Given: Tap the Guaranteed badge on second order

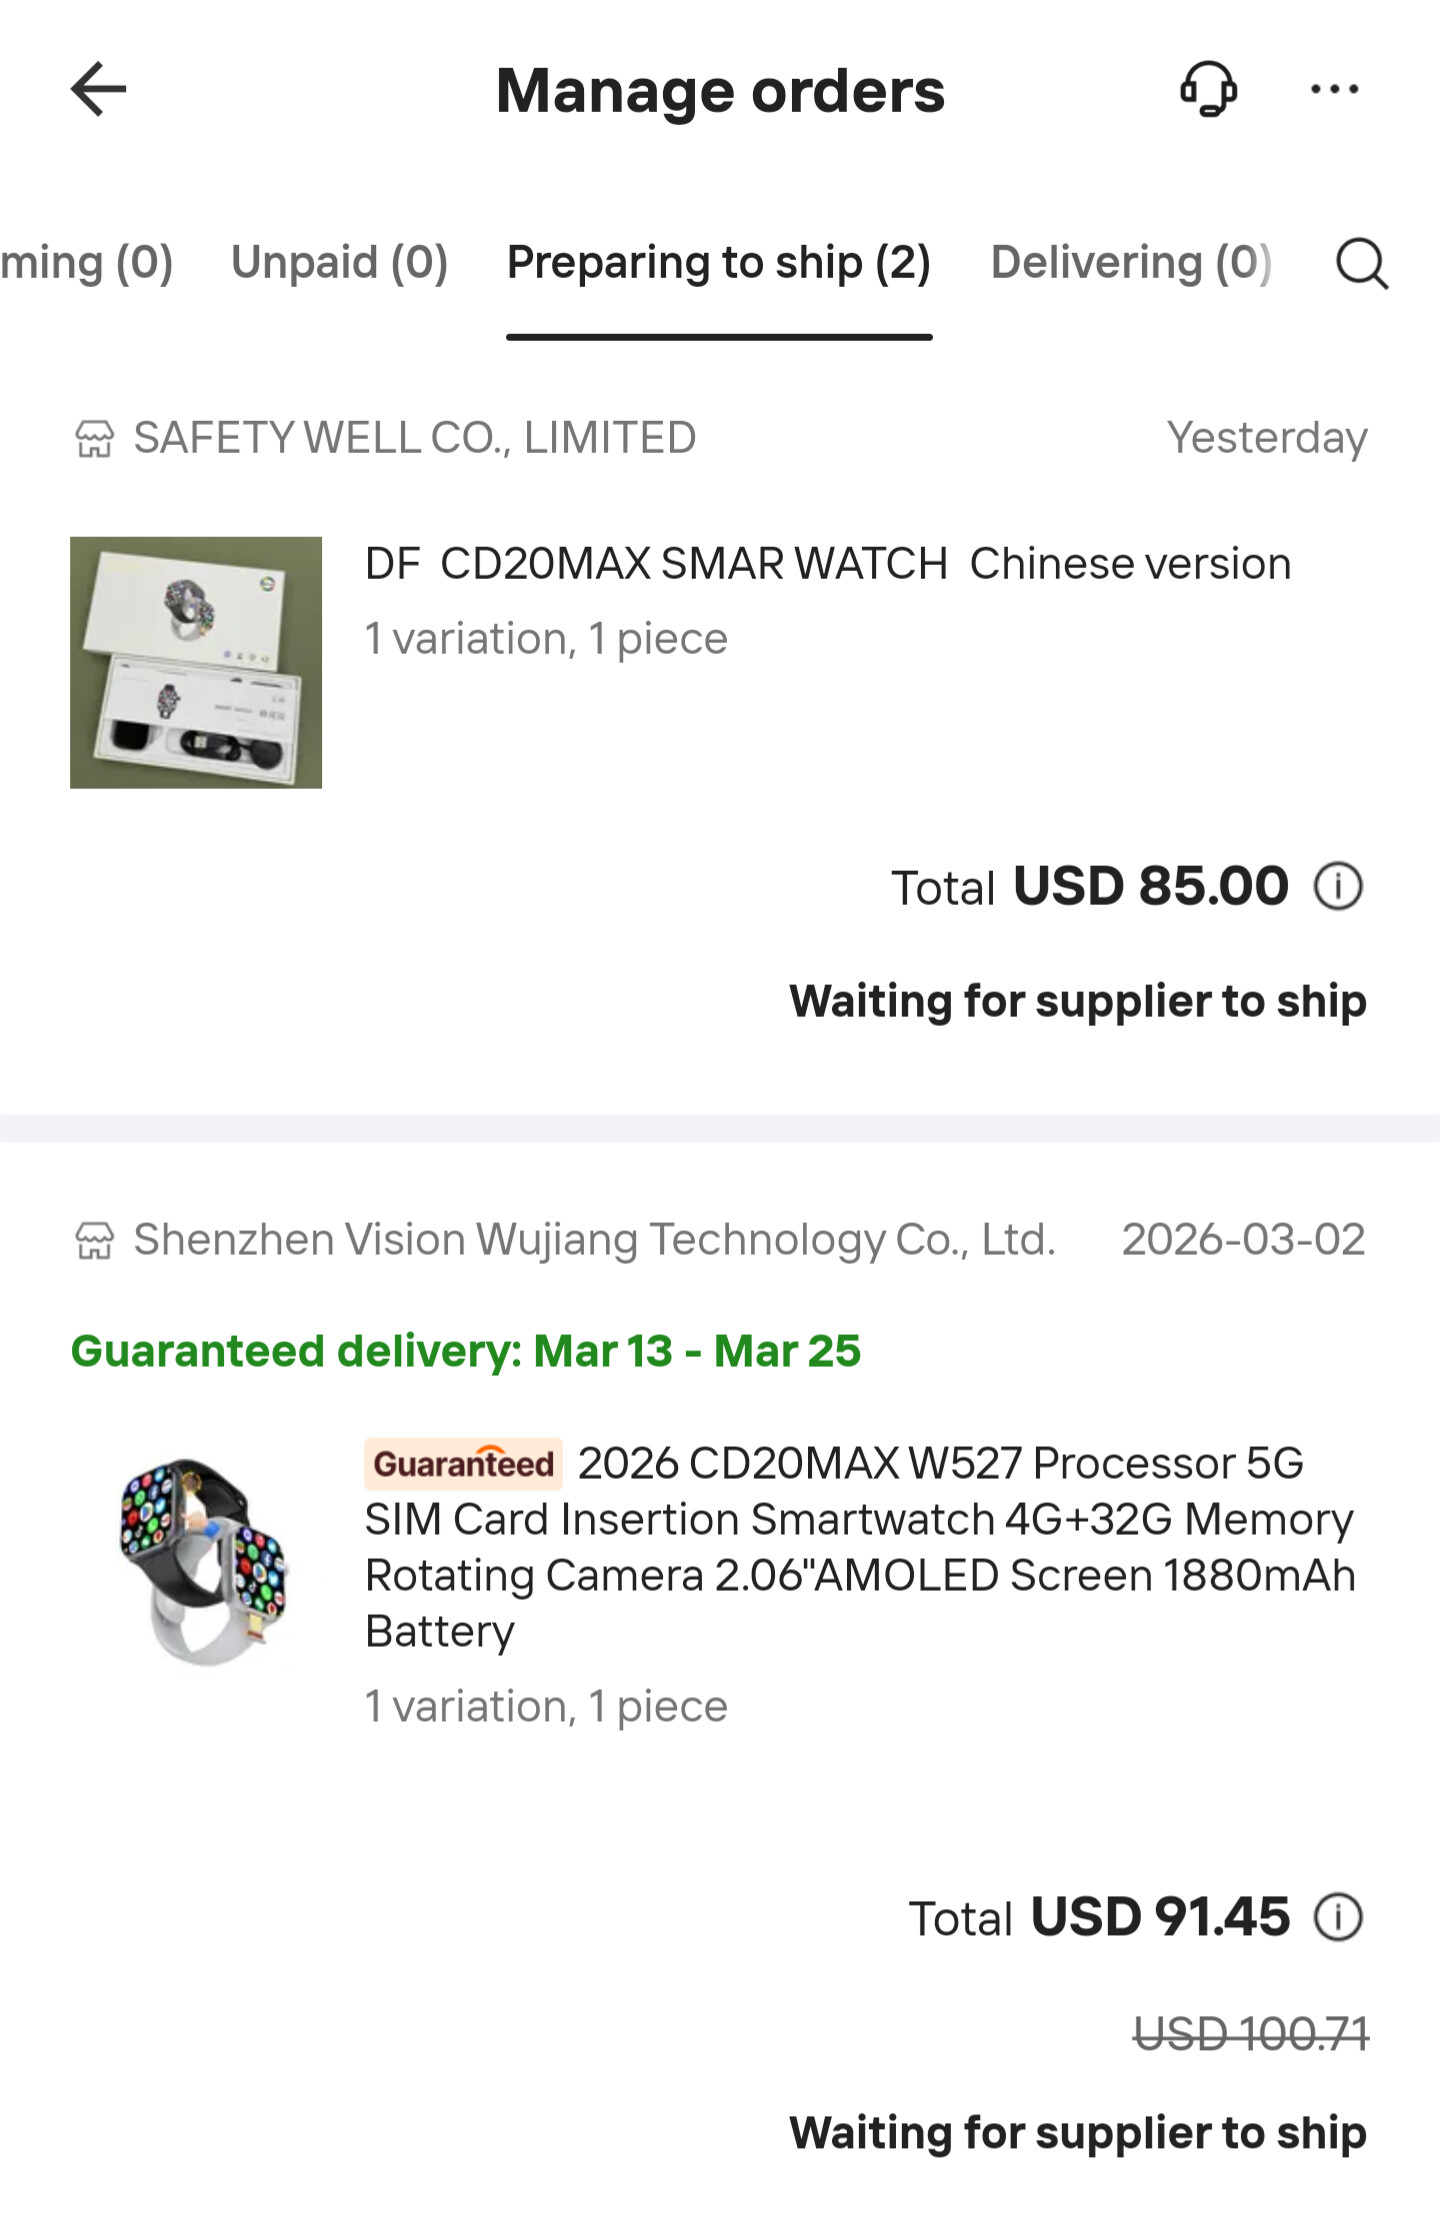Looking at the screenshot, I should [x=463, y=1464].
